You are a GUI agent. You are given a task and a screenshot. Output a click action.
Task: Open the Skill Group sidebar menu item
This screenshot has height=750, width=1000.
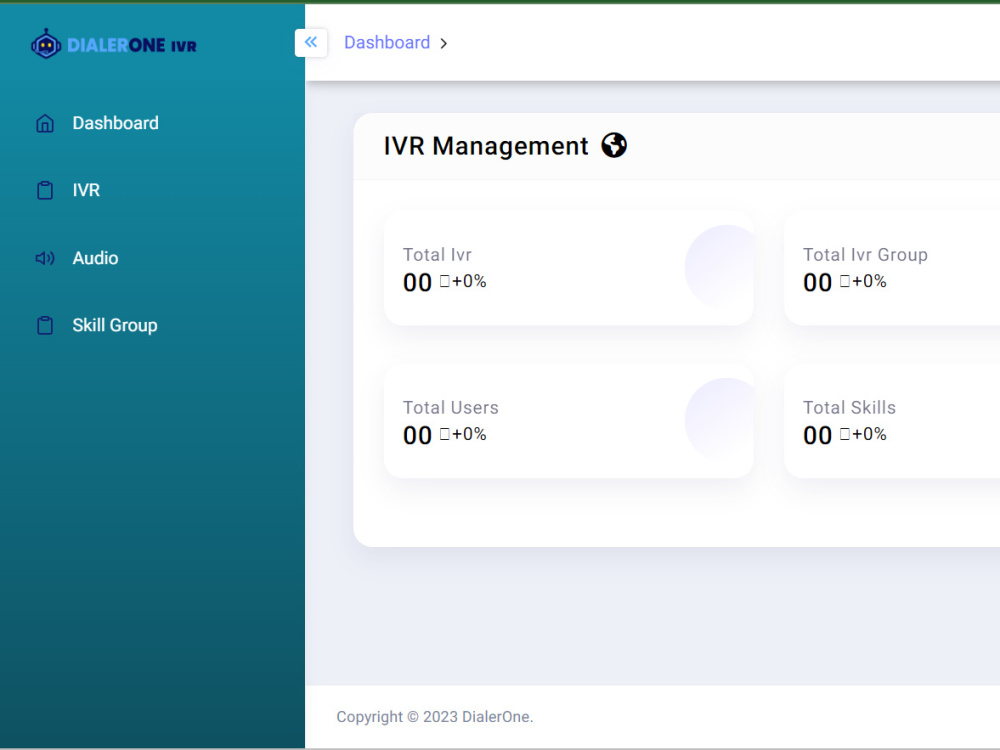pyautogui.click(x=115, y=325)
